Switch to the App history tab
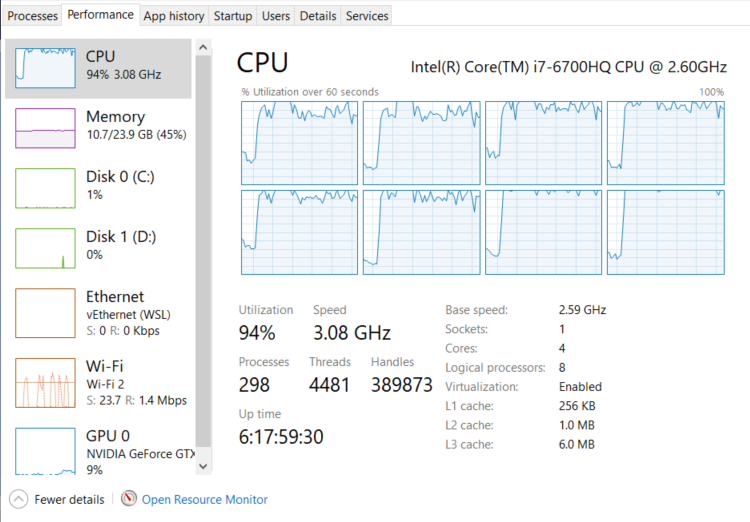 174,16
